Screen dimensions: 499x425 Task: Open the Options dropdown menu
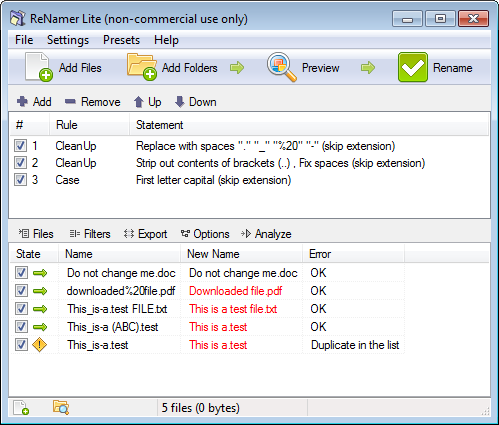coord(205,234)
